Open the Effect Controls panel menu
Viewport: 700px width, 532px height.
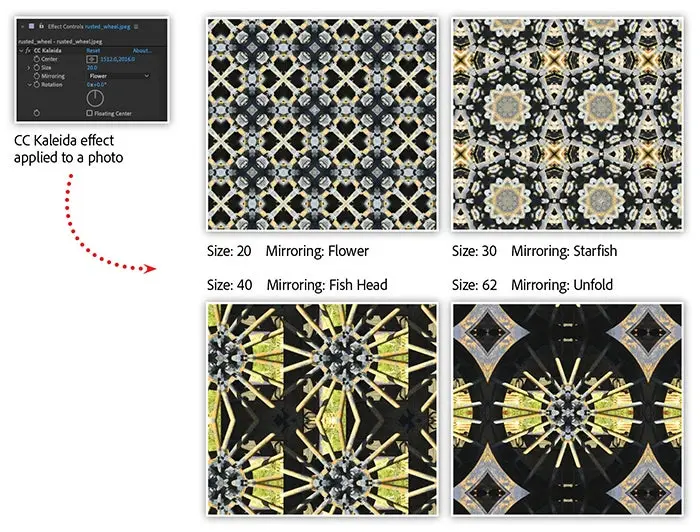click(136, 26)
